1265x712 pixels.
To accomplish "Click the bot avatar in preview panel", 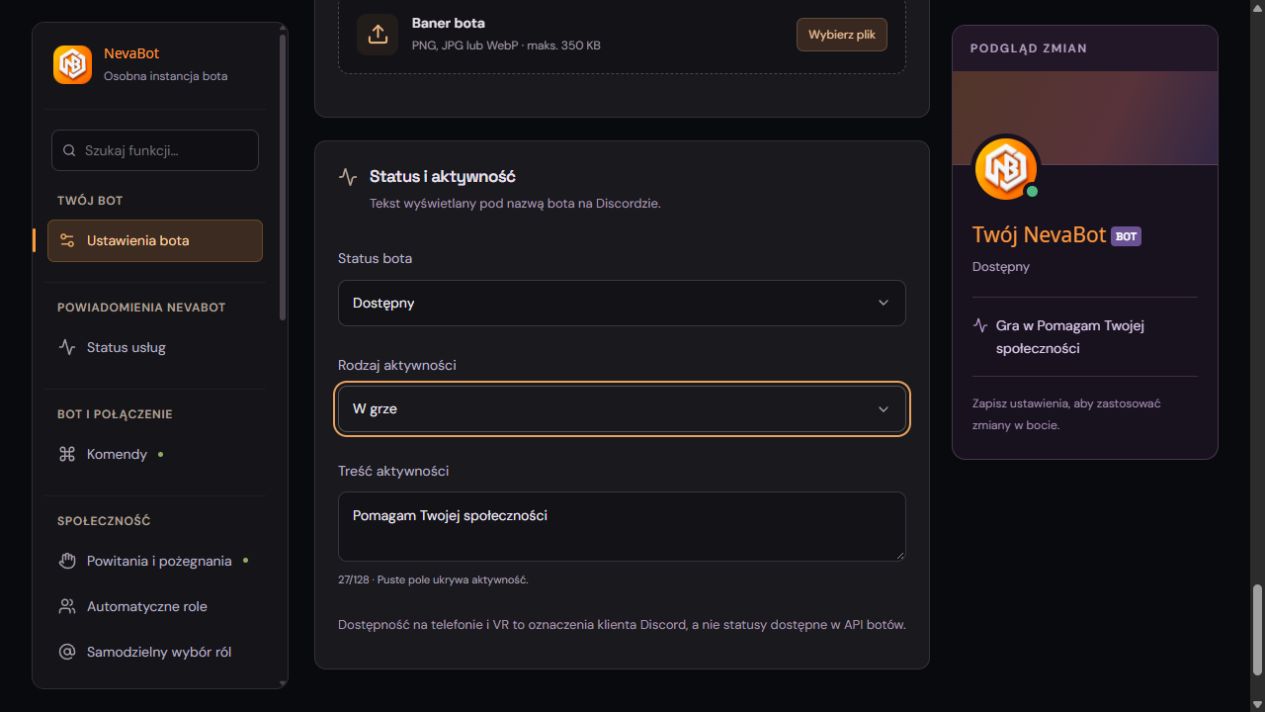I will pos(1006,168).
